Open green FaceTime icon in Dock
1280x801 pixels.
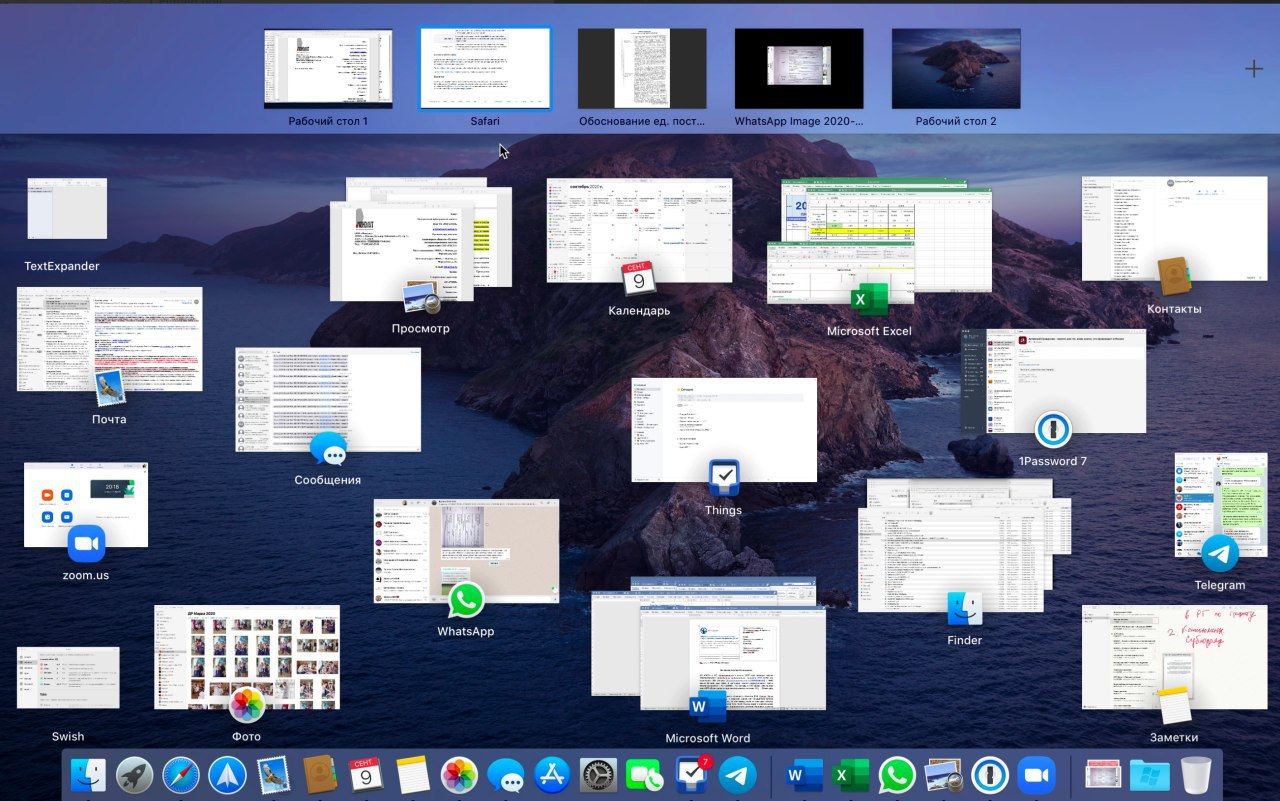click(x=645, y=775)
